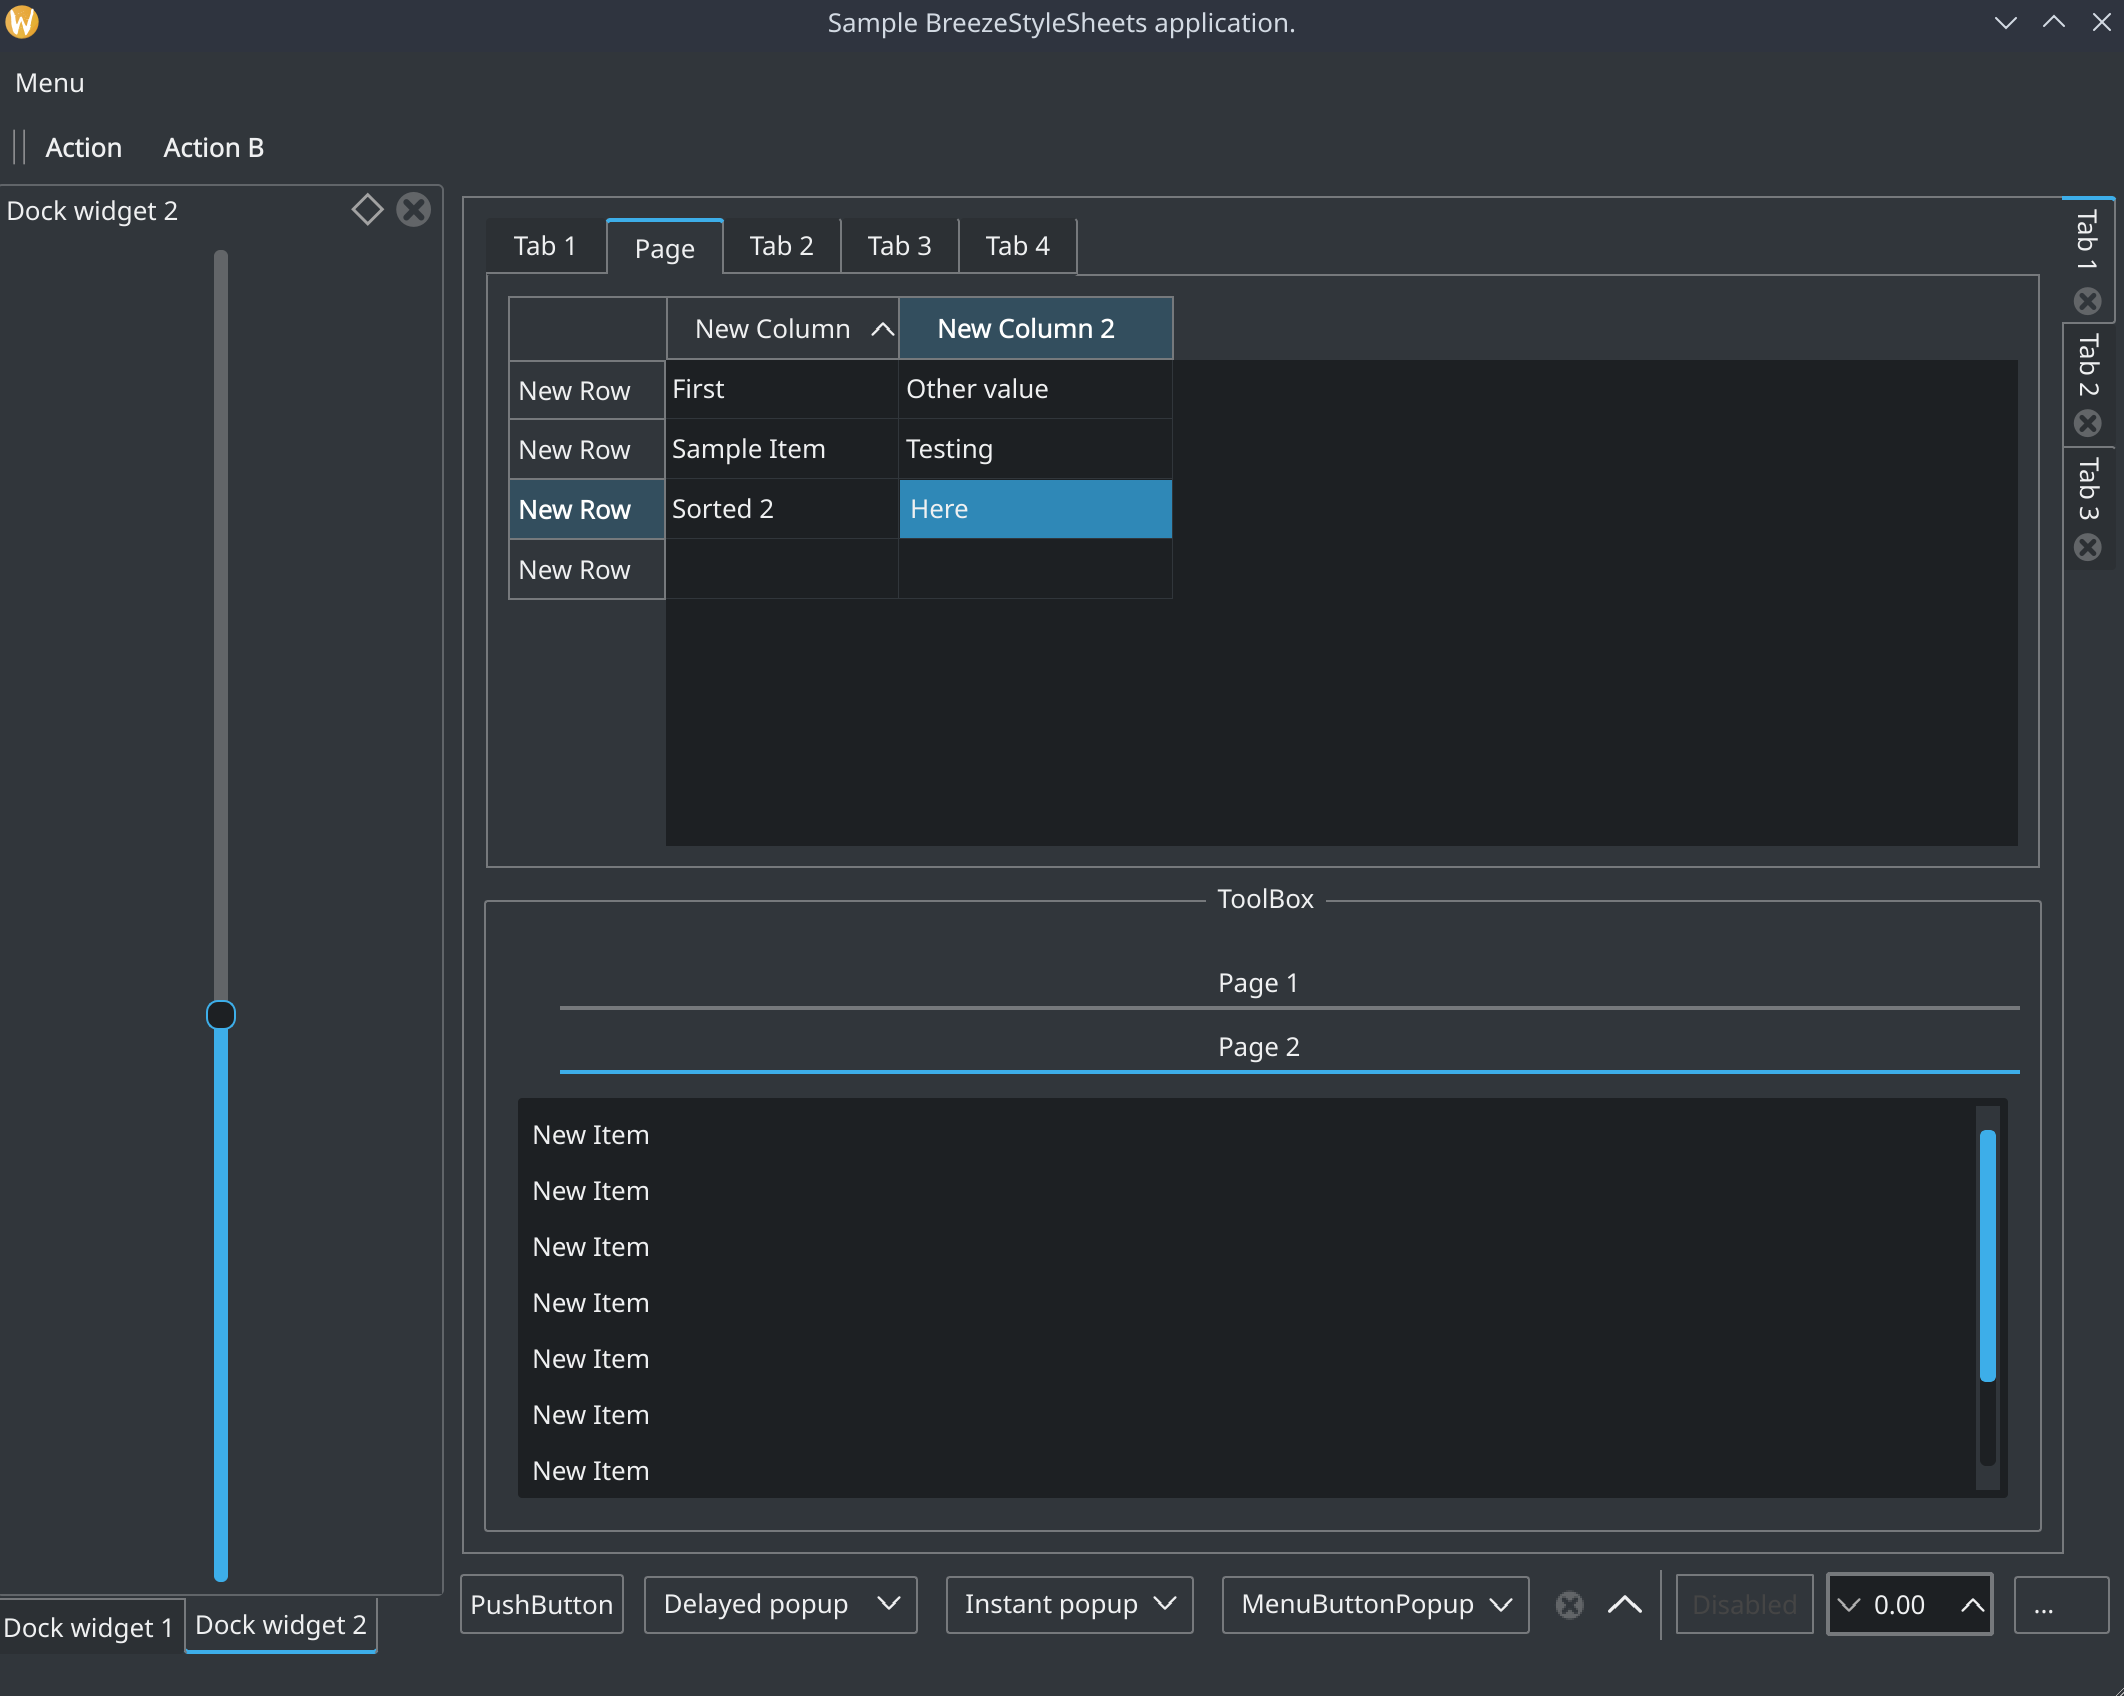Select the New Column 2 header
Viewport: 2124px width, 1696px height.
coord(1036,328)
